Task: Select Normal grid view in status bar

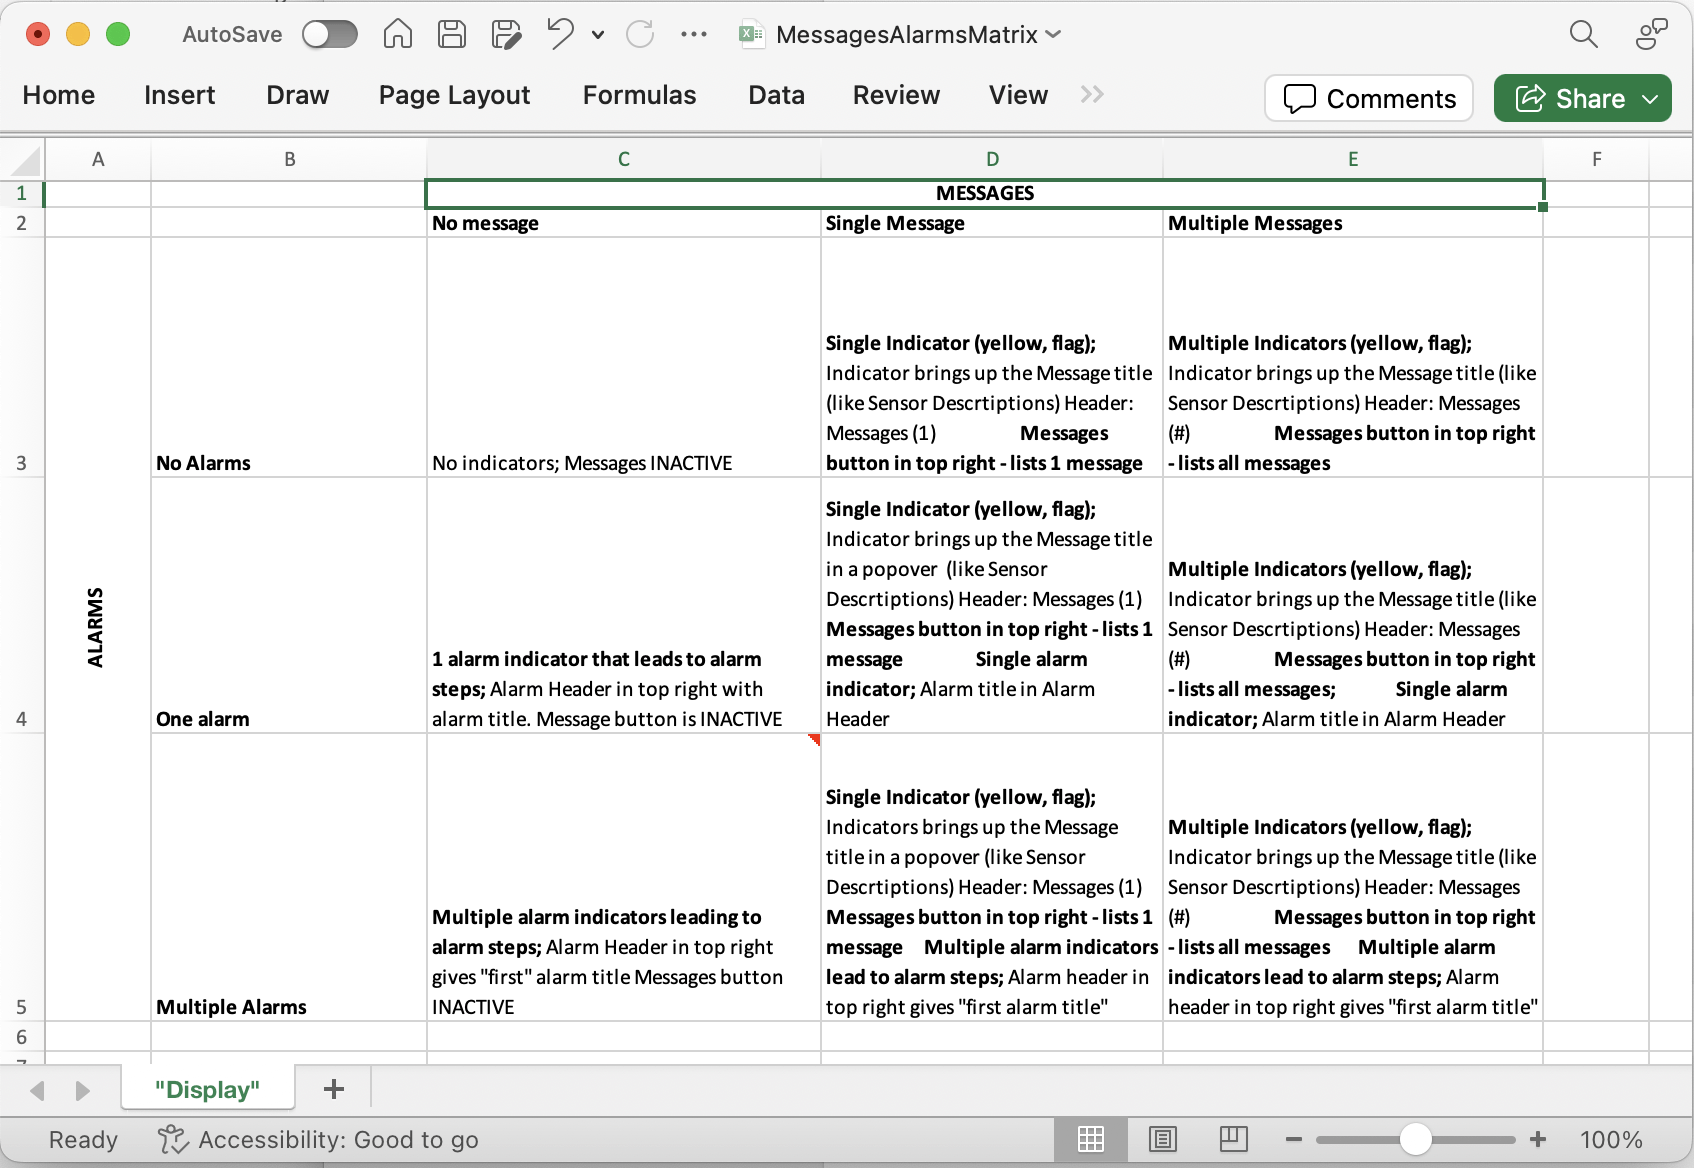Action: point(1091,1139)
